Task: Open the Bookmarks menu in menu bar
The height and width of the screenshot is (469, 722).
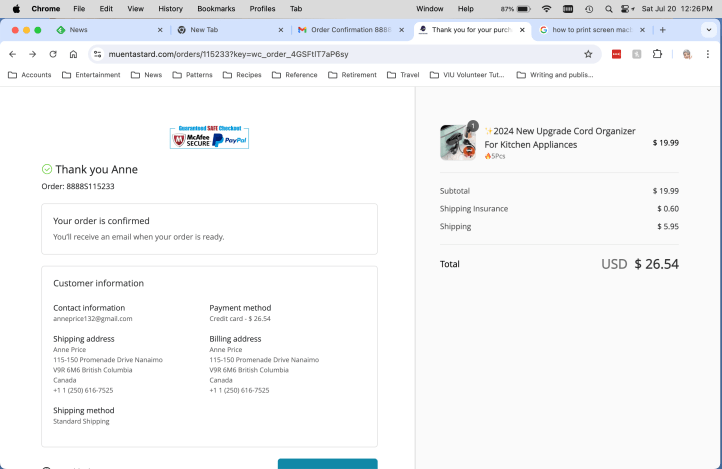Action: 215,8
